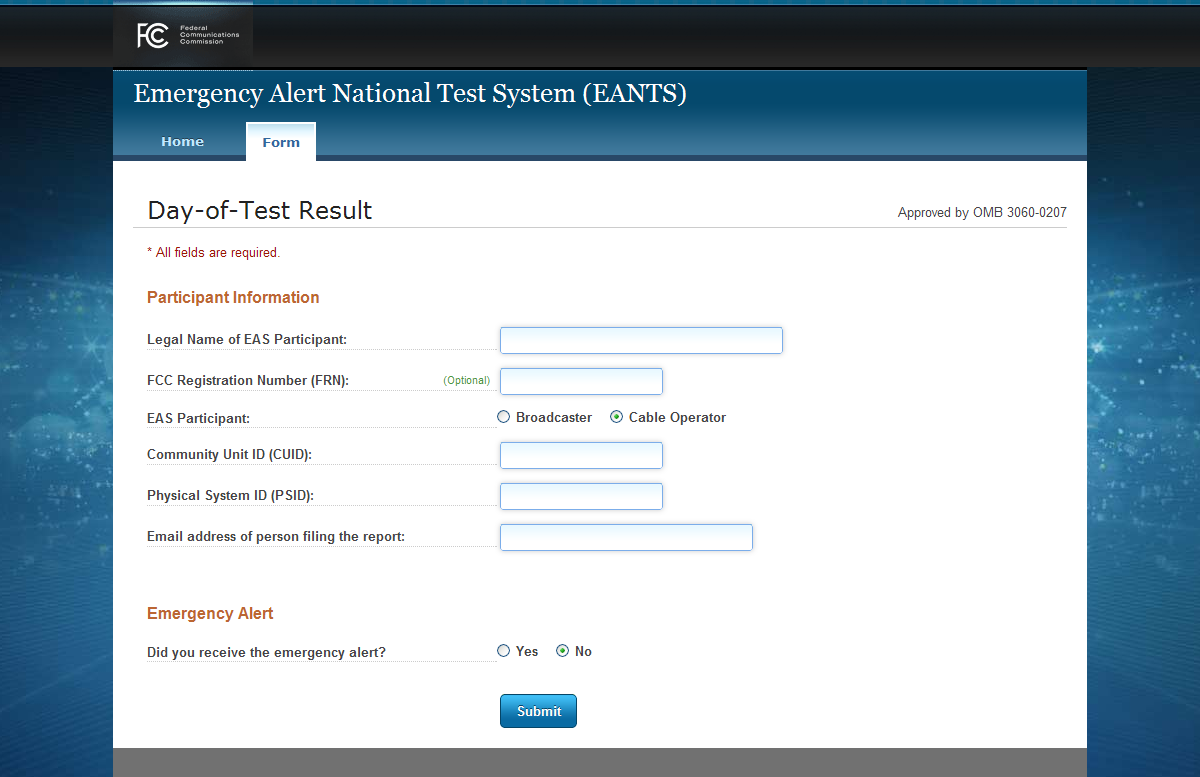Viewport: 1200px width, 777px height.
Task: Open the Home tab
Action: pyautogui.click(x=182, y=142)
